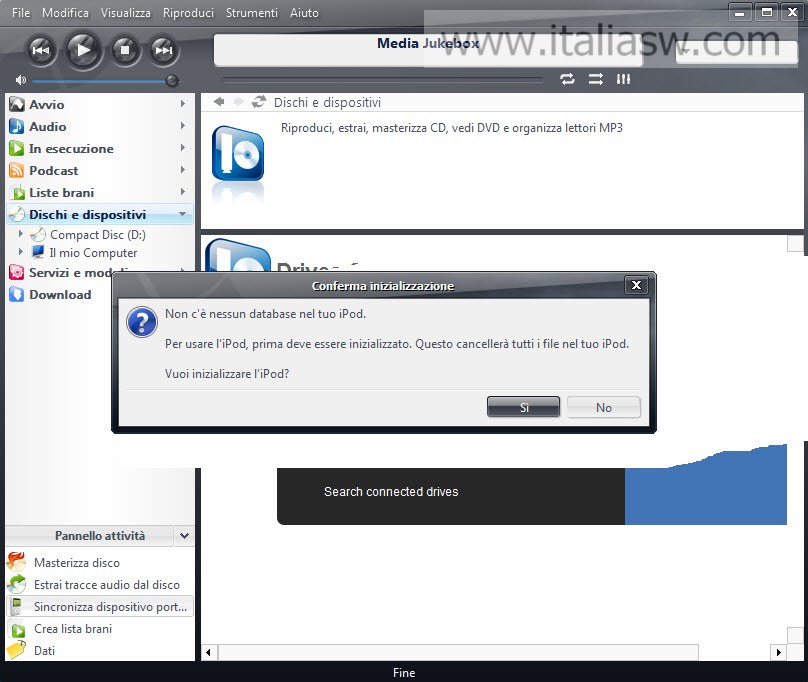Click the playback position seek bar
This screenshot has width=808, height=682.
tap(382, 80)
